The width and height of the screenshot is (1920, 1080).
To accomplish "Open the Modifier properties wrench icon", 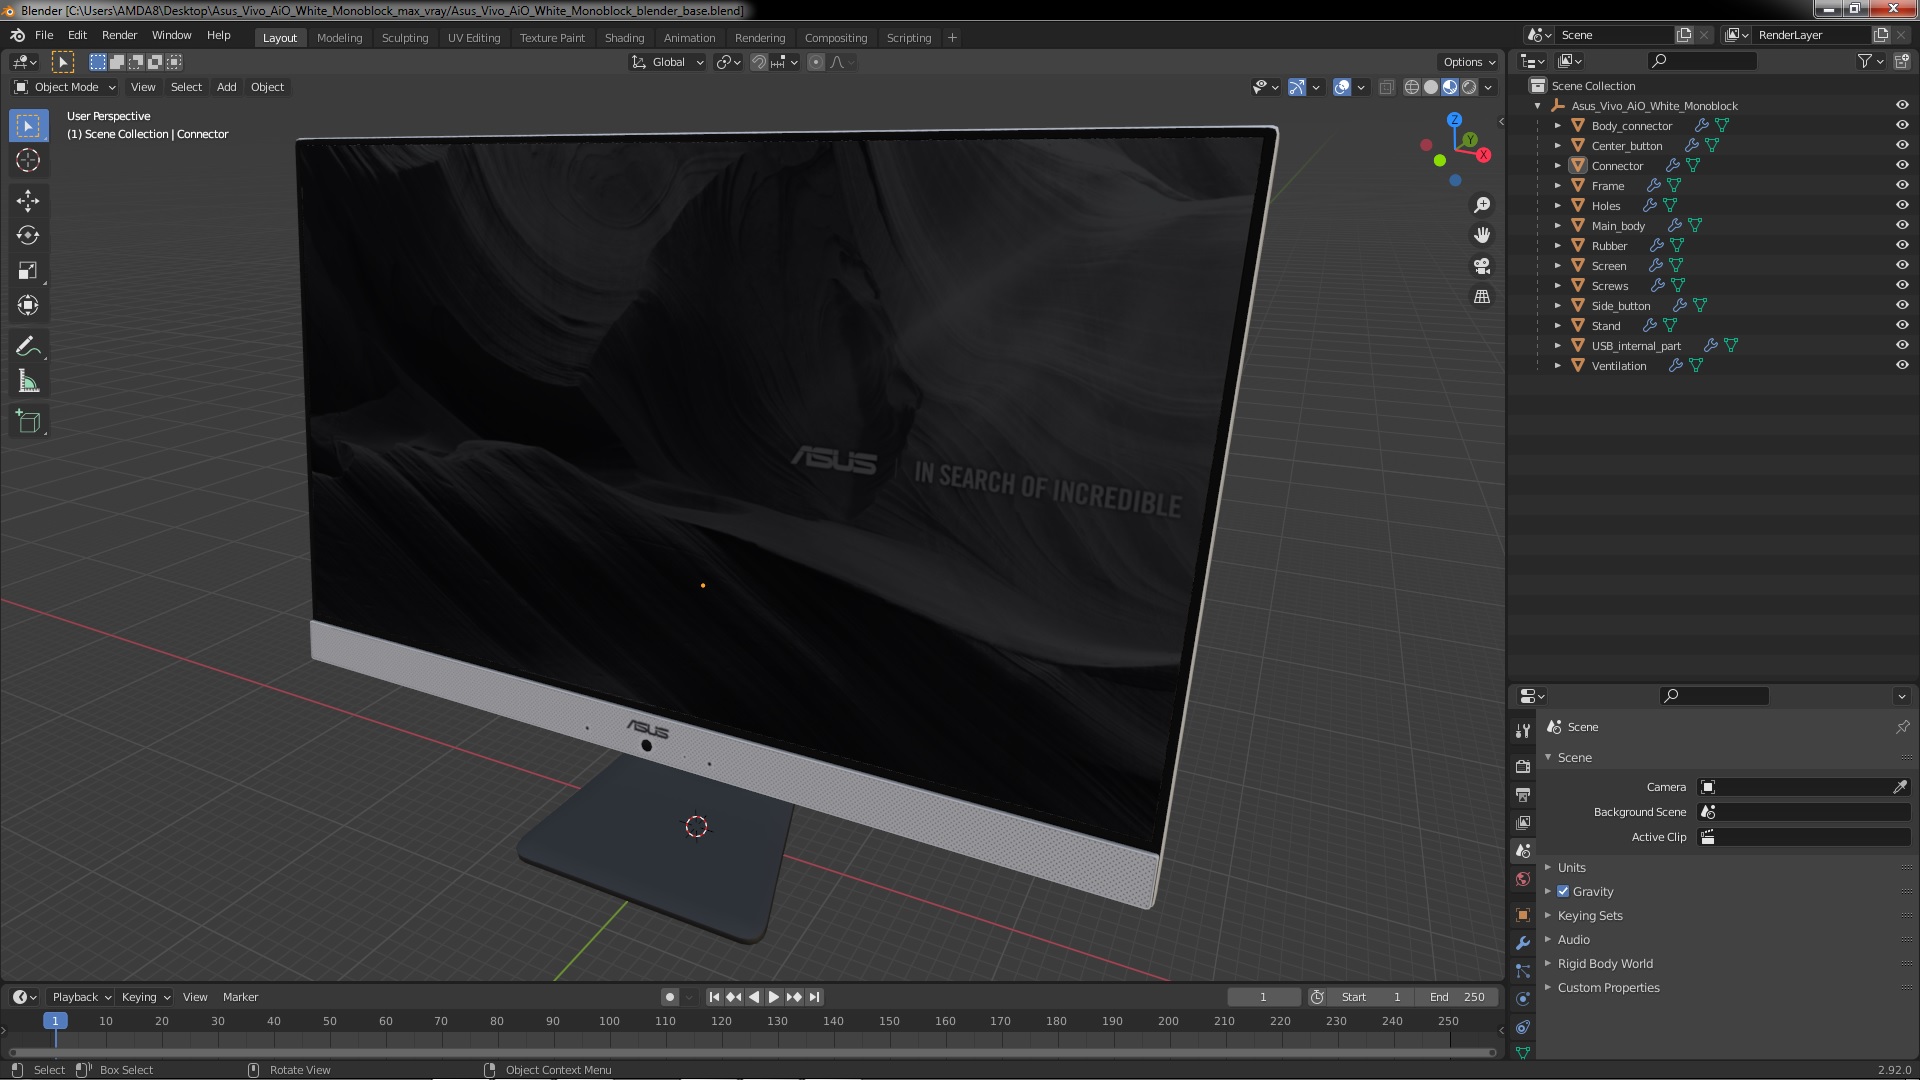I will click(1523, 943).
